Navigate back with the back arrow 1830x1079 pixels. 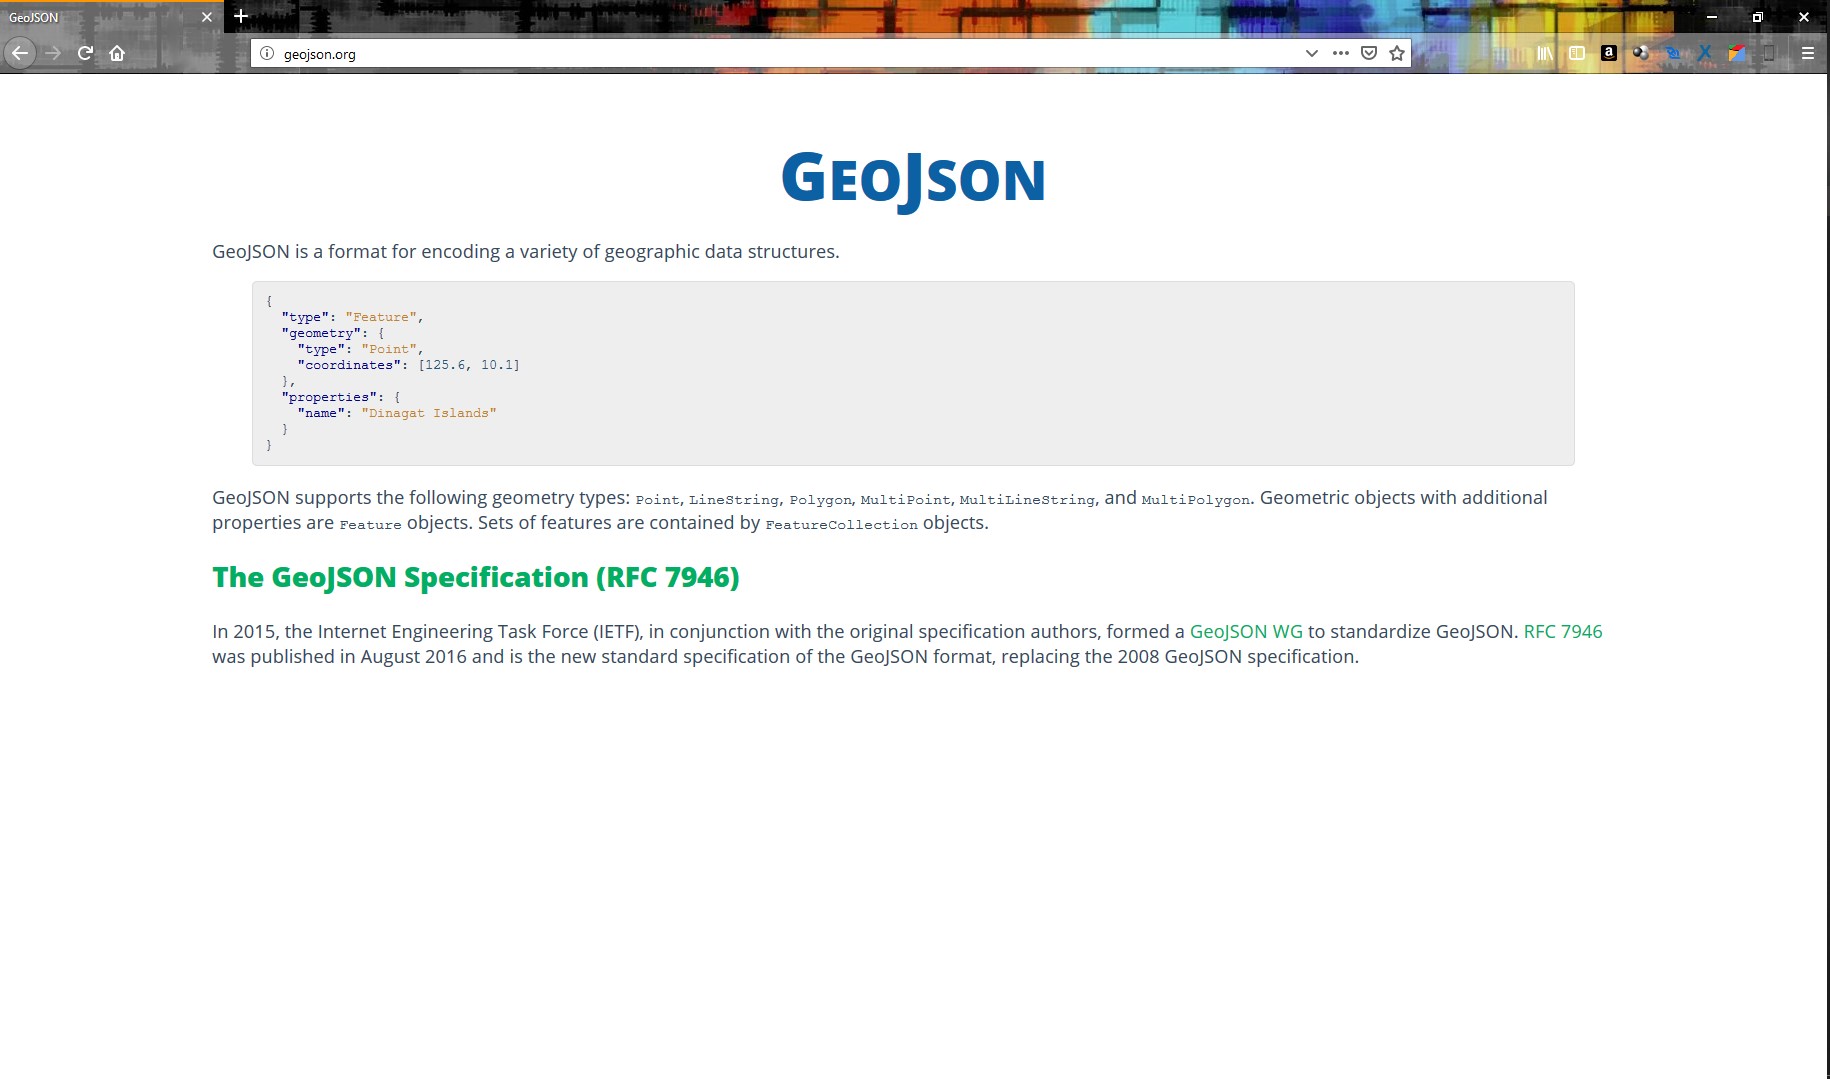click(20, 53)
